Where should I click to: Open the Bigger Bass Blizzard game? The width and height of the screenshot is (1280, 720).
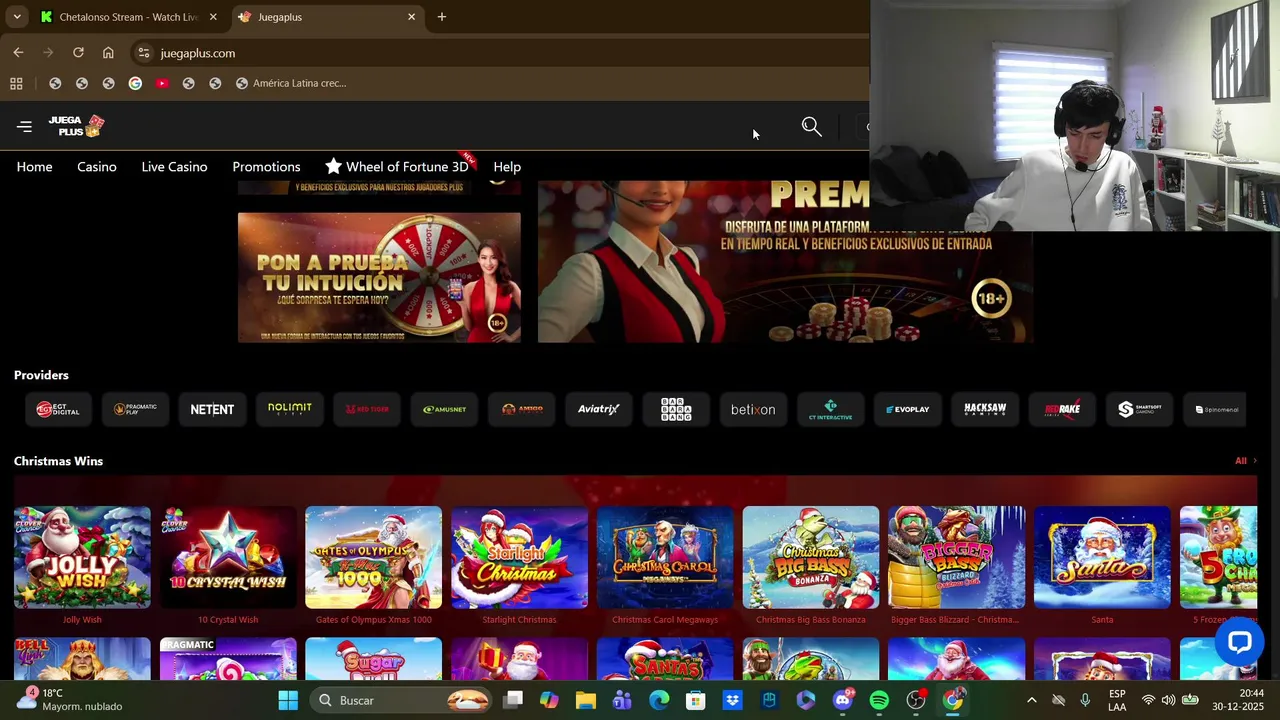pos(957,557)
